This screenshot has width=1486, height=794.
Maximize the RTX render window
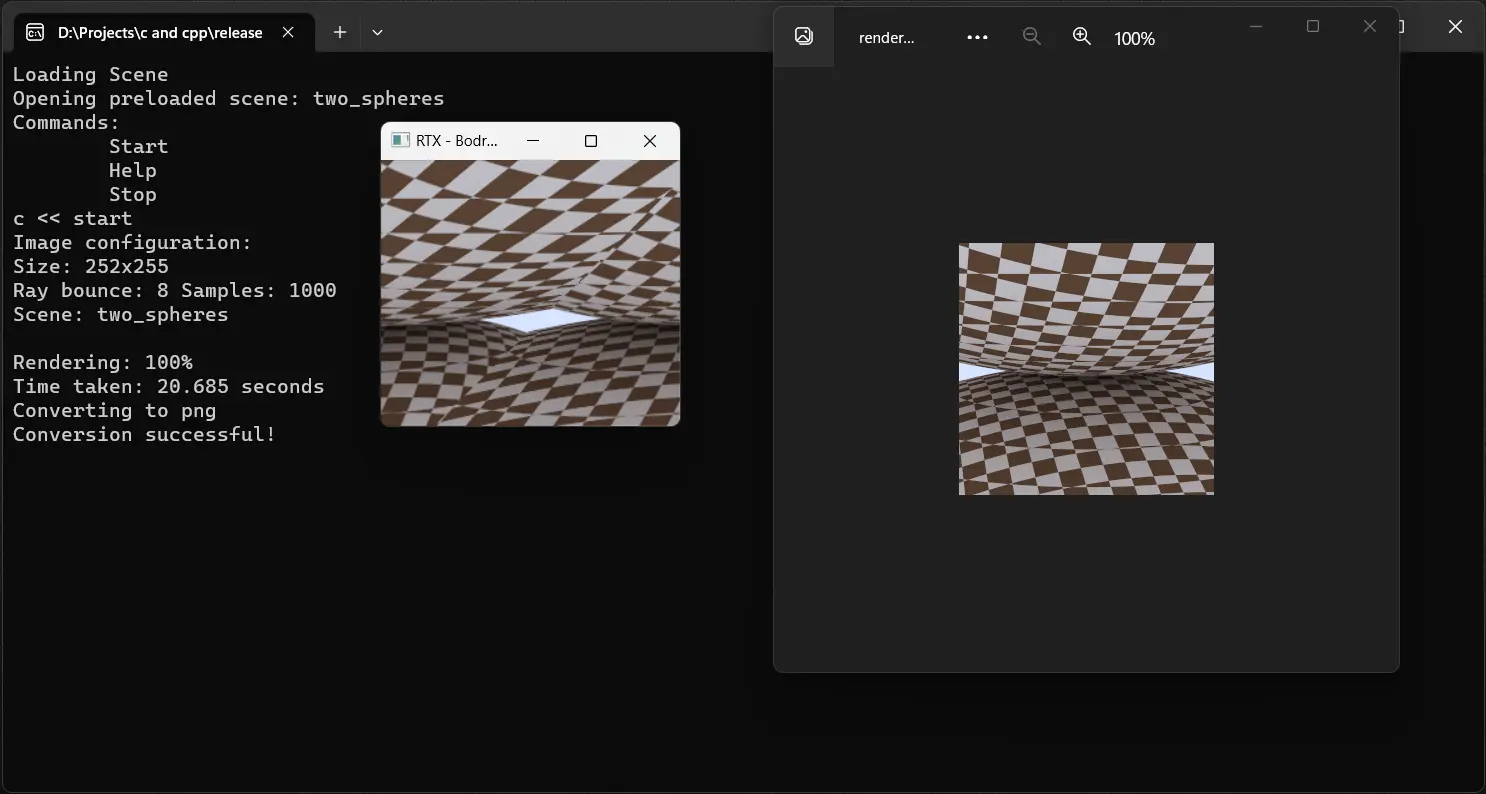pyautogui.click(x=591, y=141)
